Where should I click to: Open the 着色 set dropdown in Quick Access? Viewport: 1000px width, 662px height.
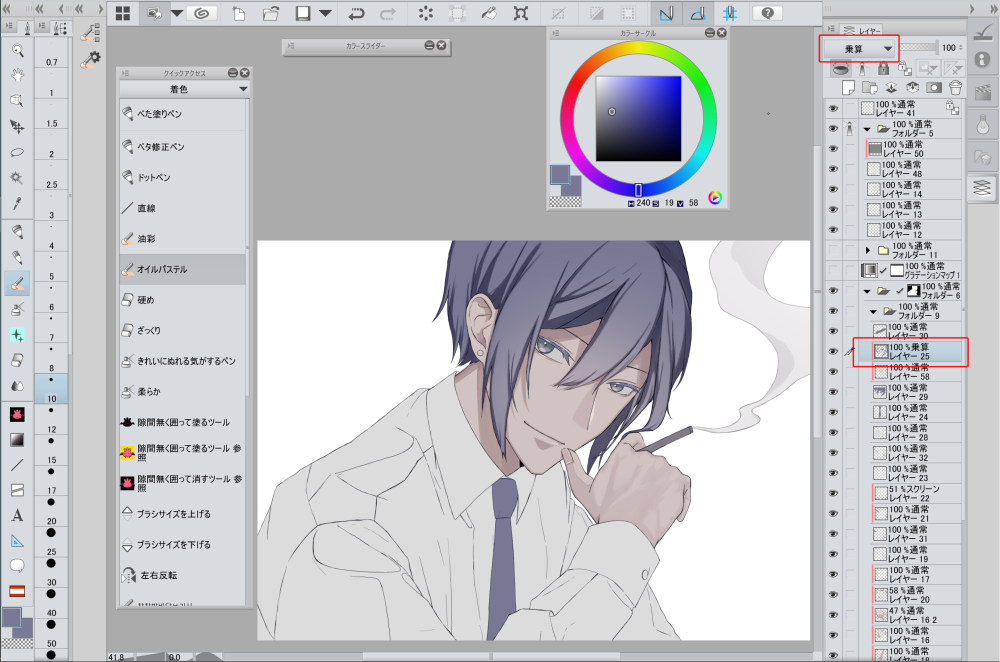[184, 89]
